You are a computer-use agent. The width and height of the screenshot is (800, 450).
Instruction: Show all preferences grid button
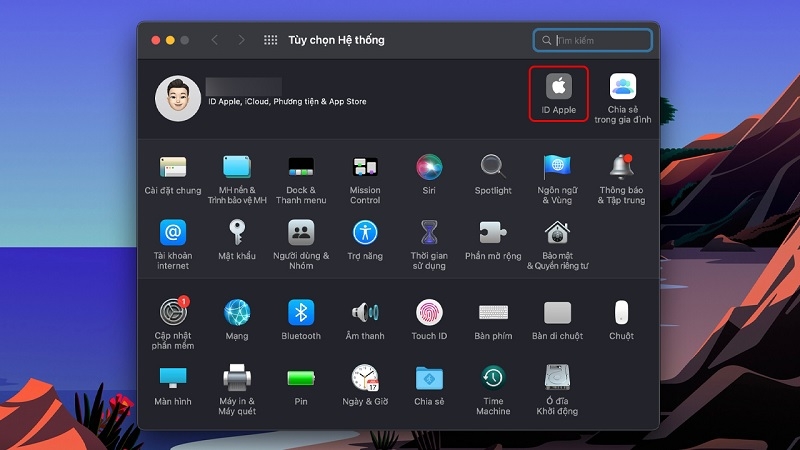[270, 40]
